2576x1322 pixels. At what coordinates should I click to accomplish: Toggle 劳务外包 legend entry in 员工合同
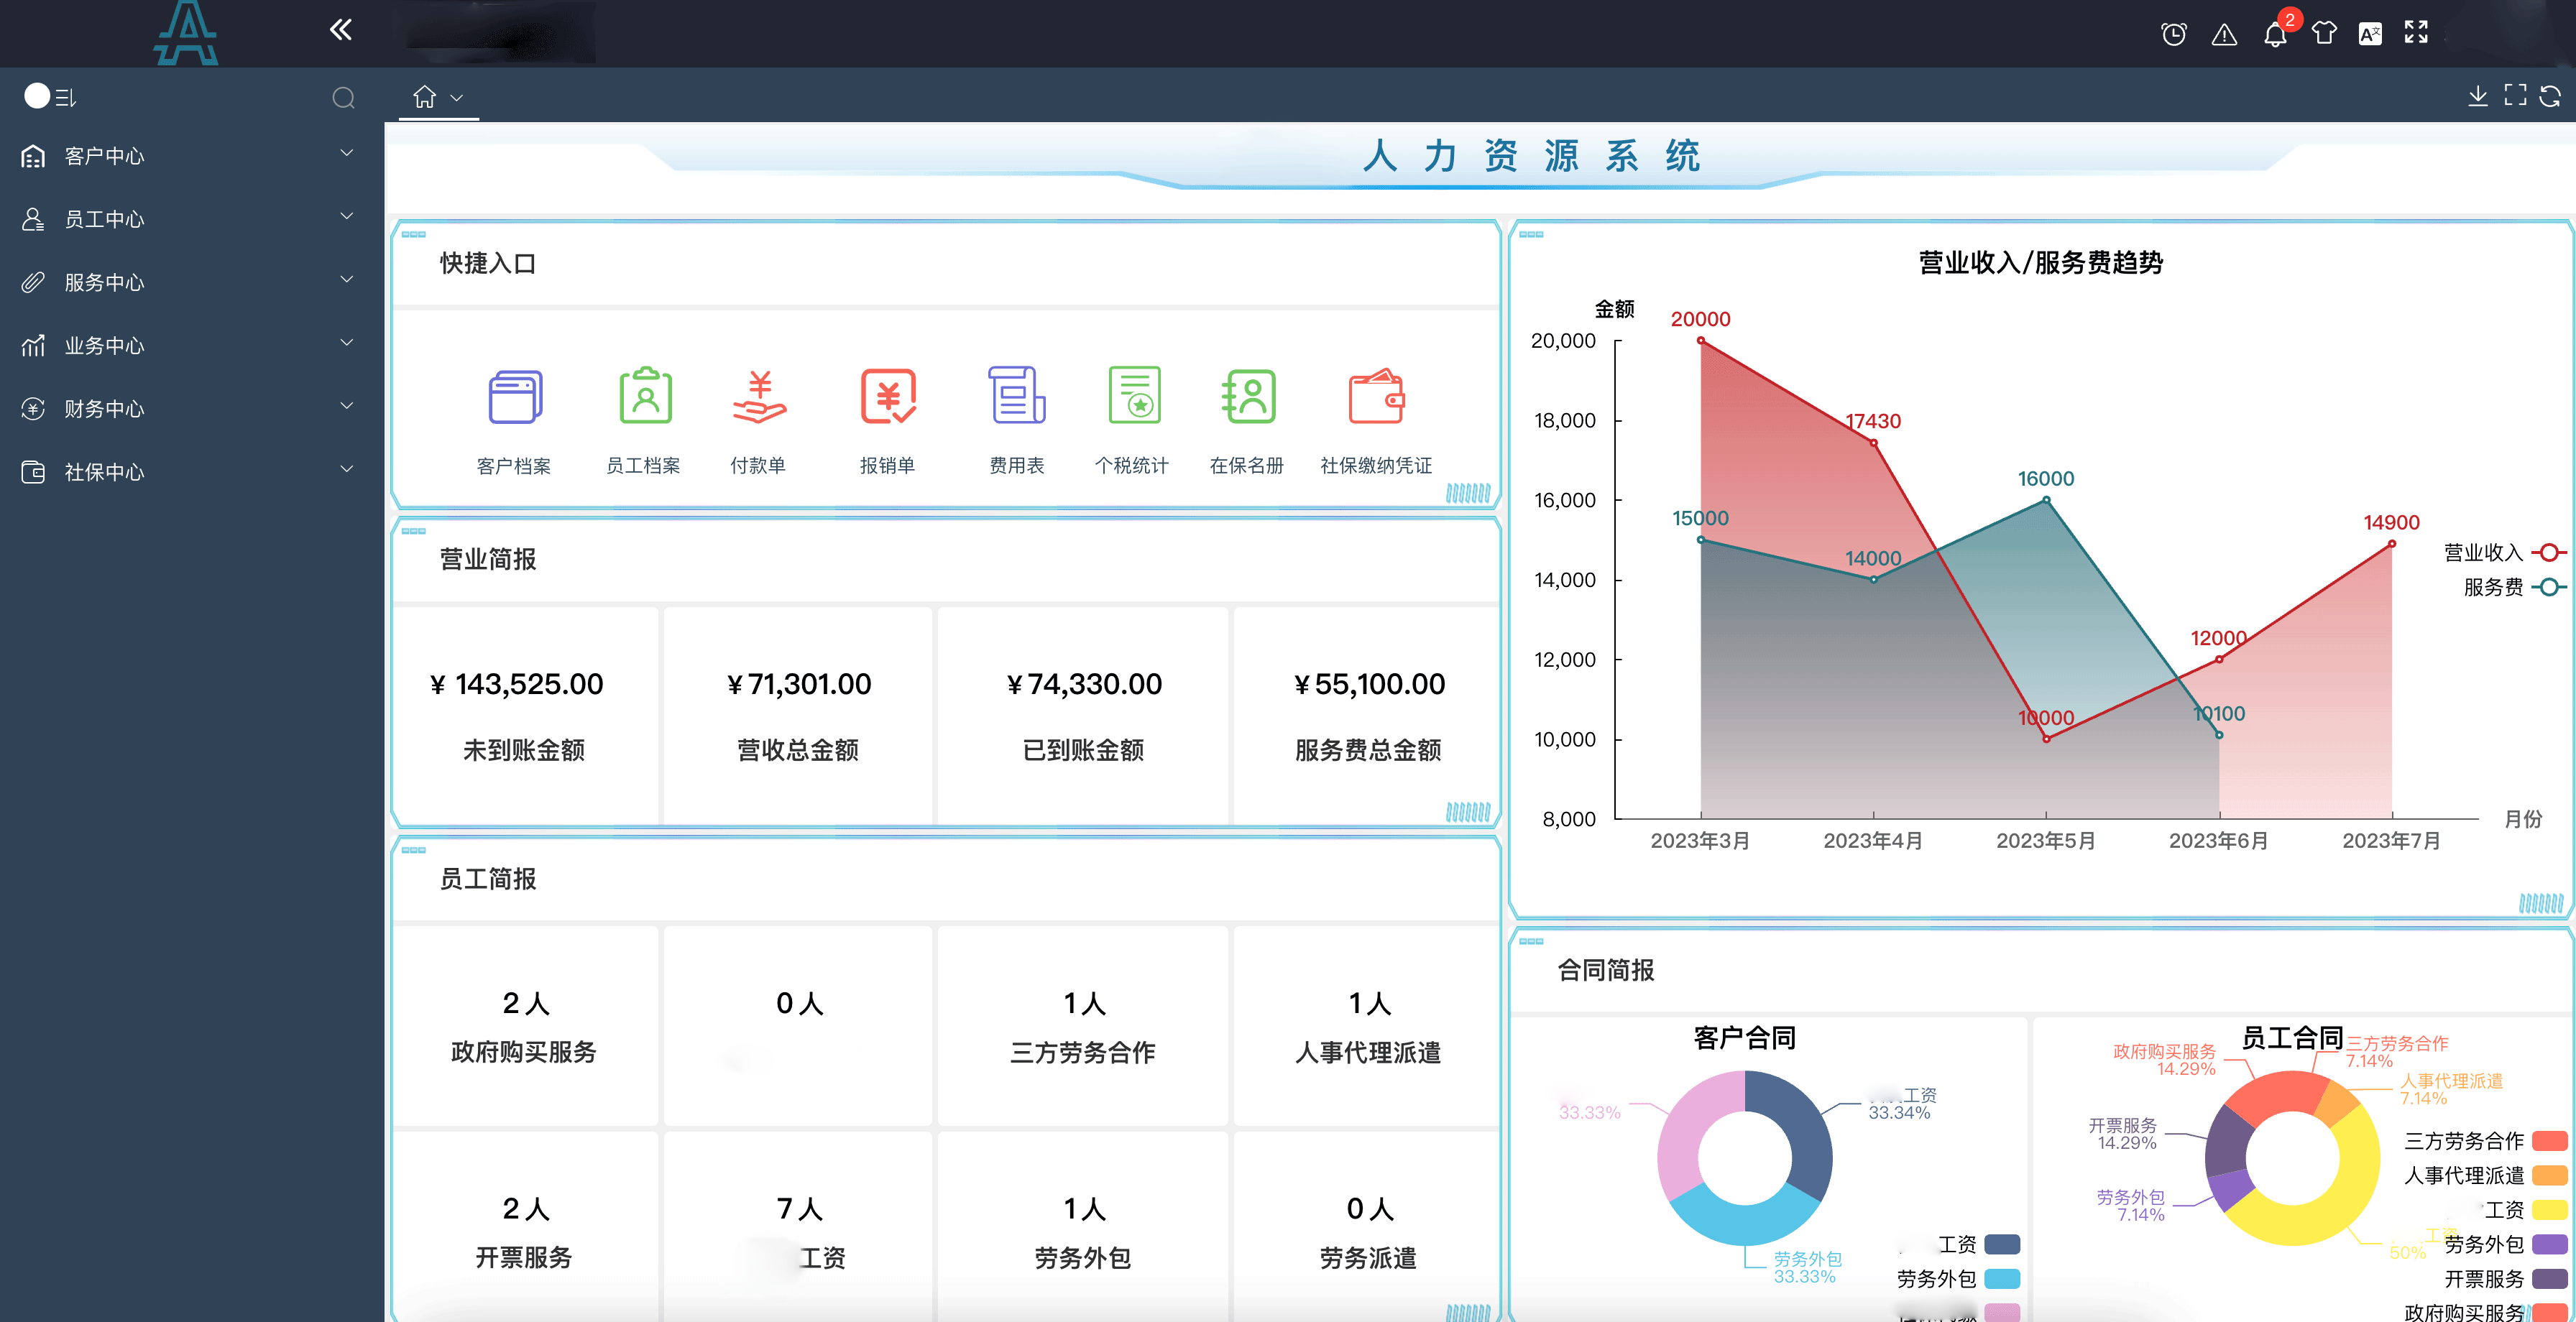pyautogui.click(x=2505, y=1244)
